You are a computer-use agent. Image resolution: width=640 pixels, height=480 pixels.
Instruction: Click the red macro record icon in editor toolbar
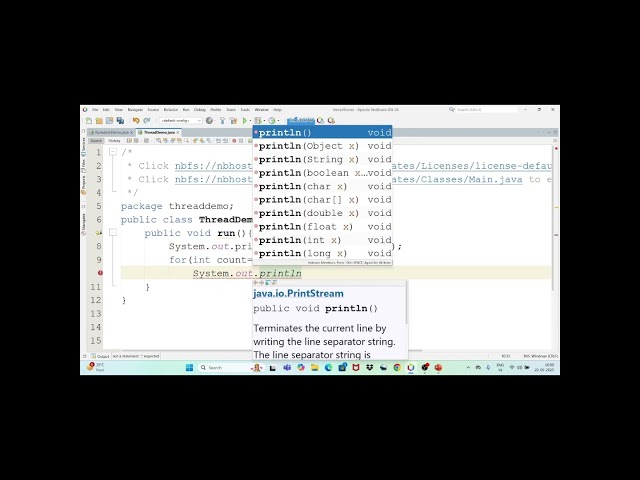(234, 141)
